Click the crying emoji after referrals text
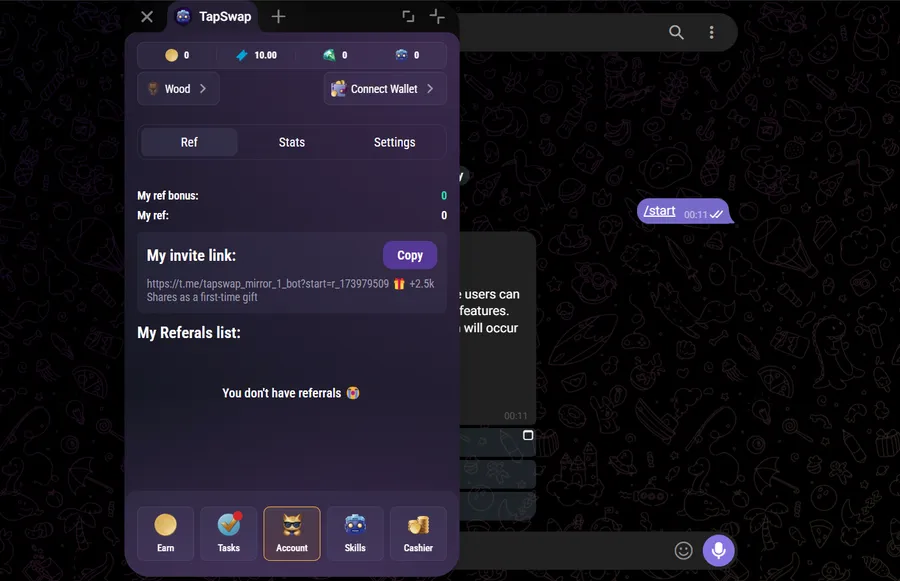The image size is (900, 581). click(x=353, y=393)
